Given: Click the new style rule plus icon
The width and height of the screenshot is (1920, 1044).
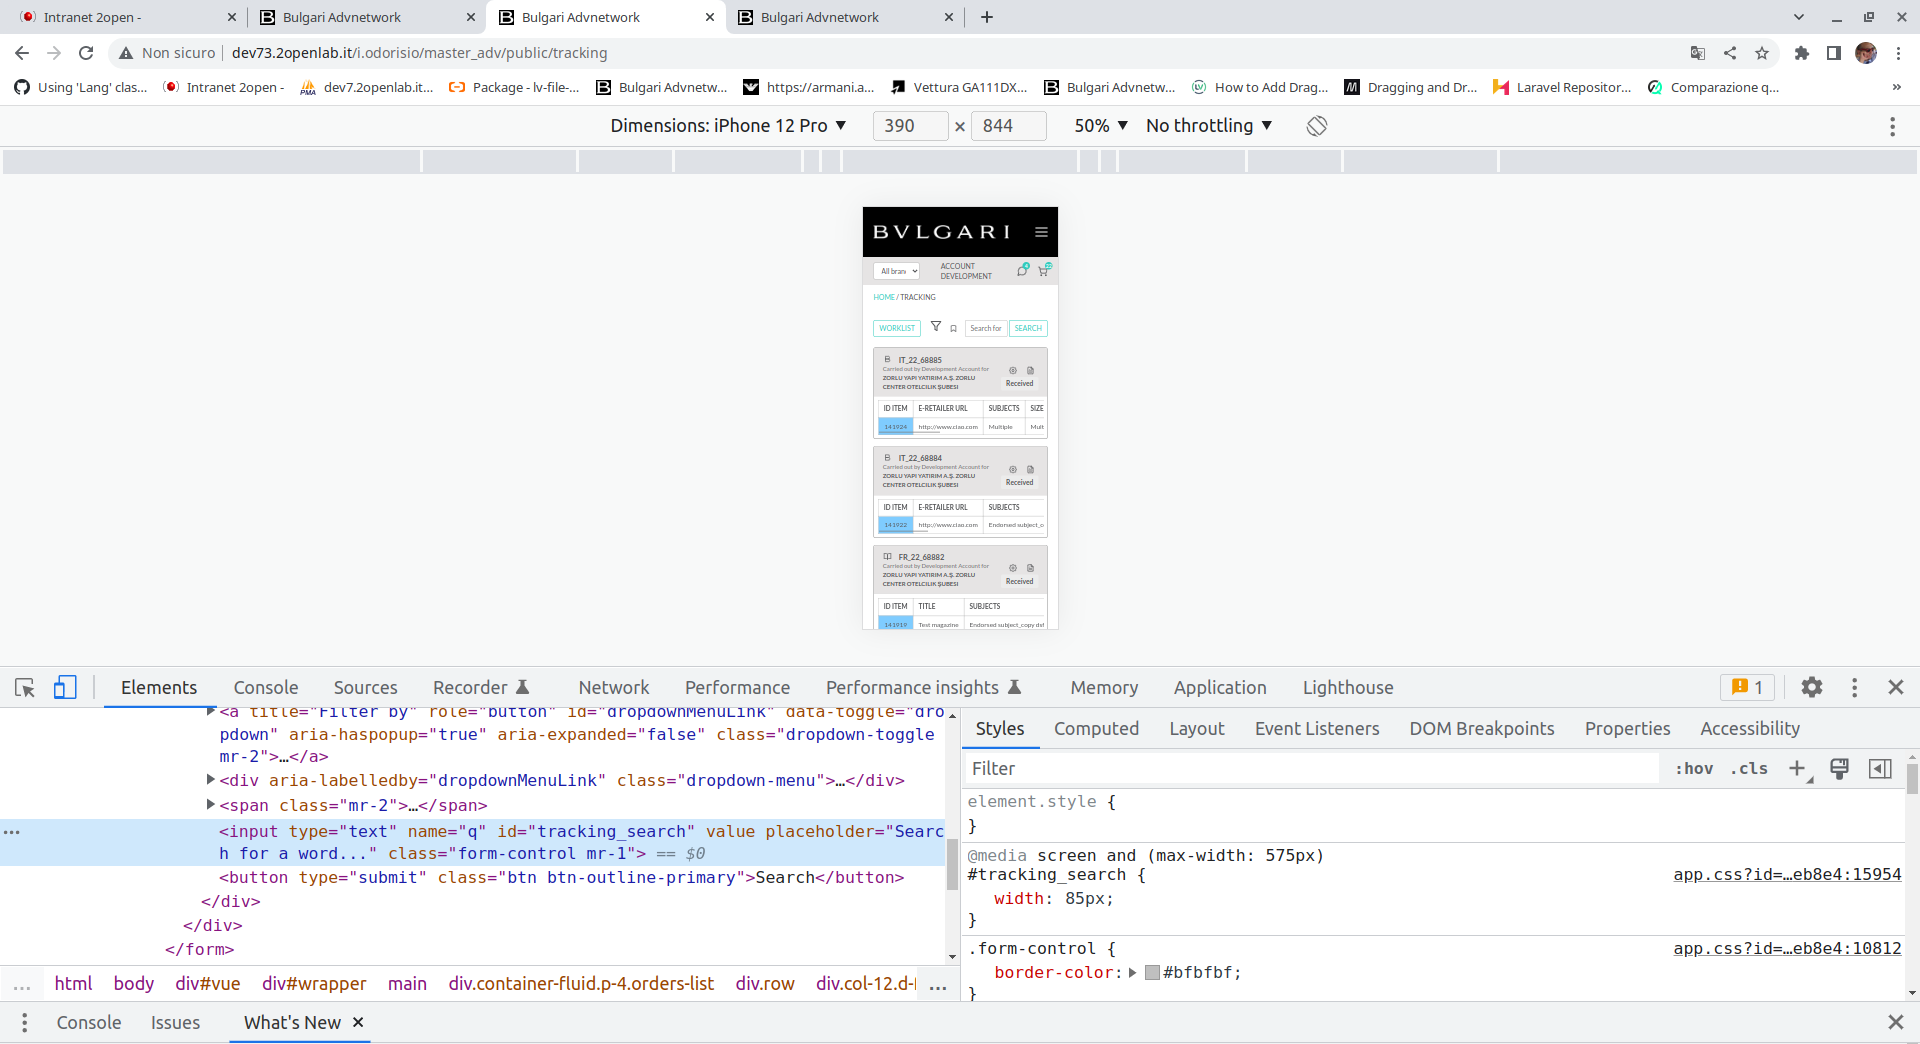Looking at the screenshot, I should point(1798,769).
